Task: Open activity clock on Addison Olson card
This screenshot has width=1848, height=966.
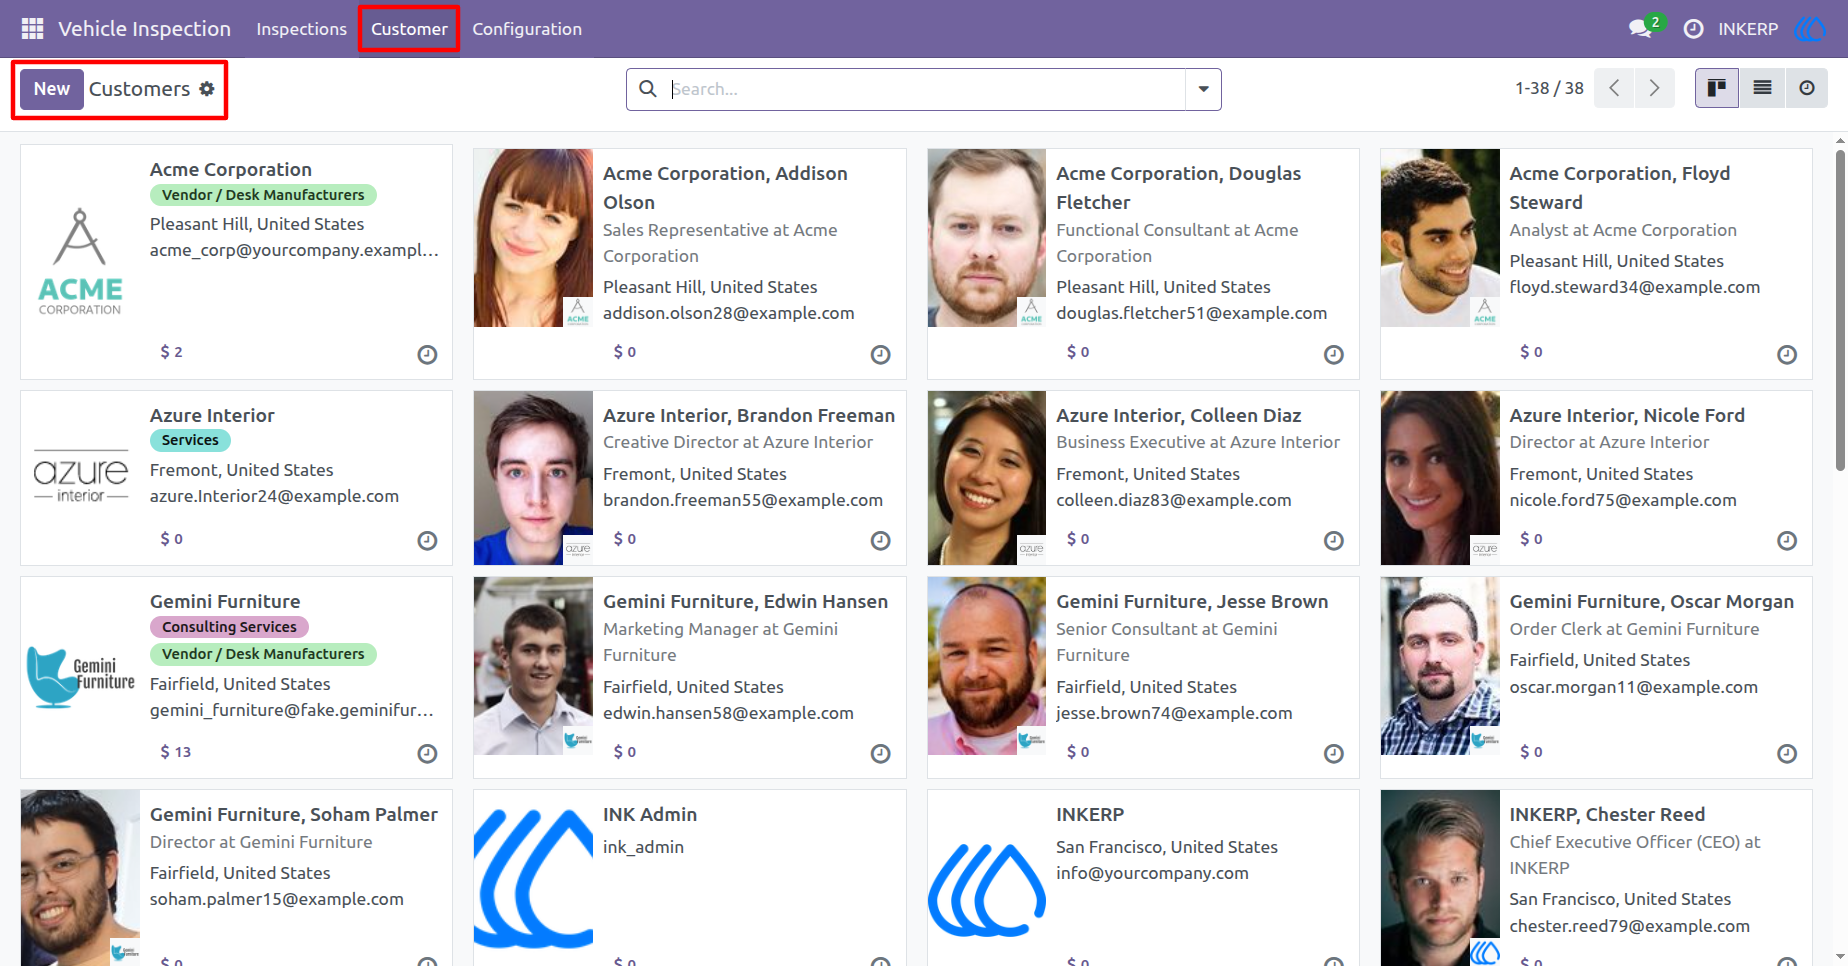Action: click(x=880, y=354)
